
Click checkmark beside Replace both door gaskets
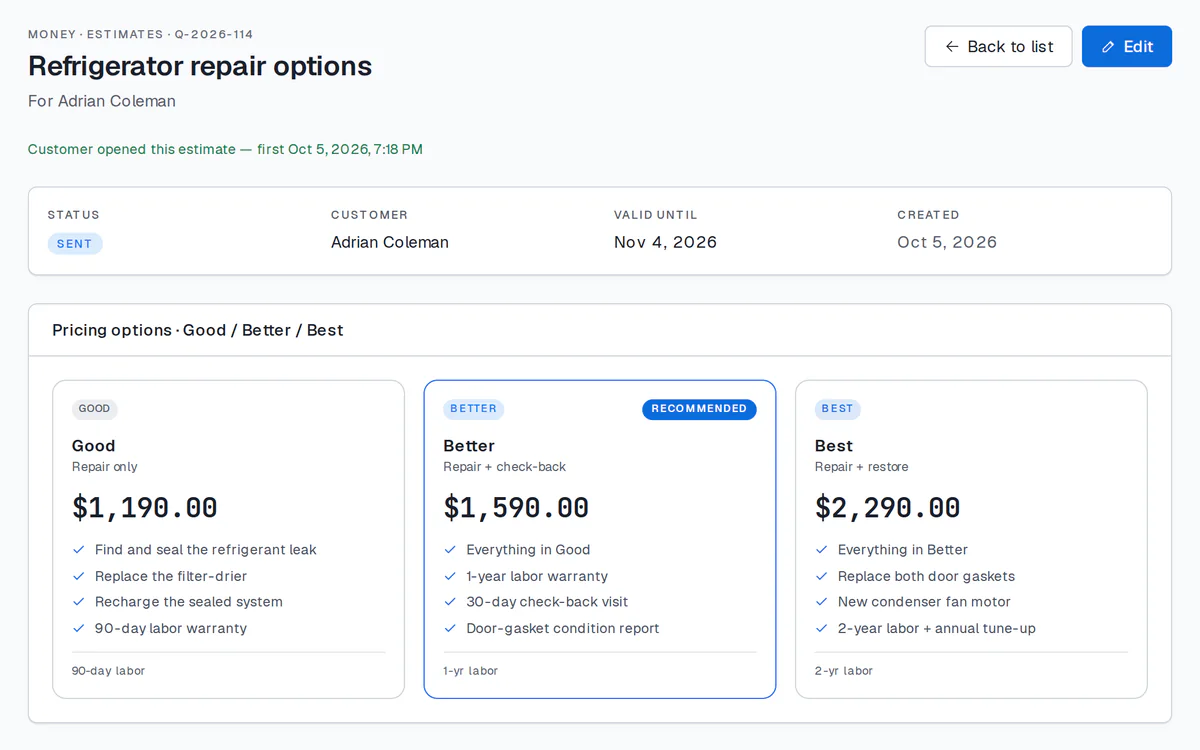[822, 576]
